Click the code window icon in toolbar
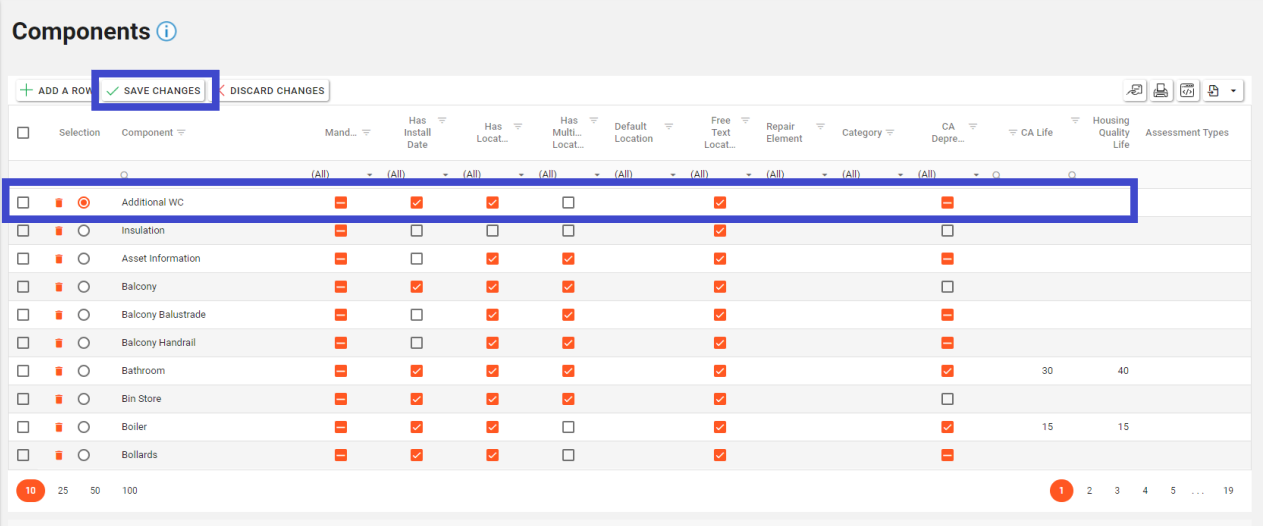Image resolution: width=1263 pixels, height=526 pixels. 1187,91
